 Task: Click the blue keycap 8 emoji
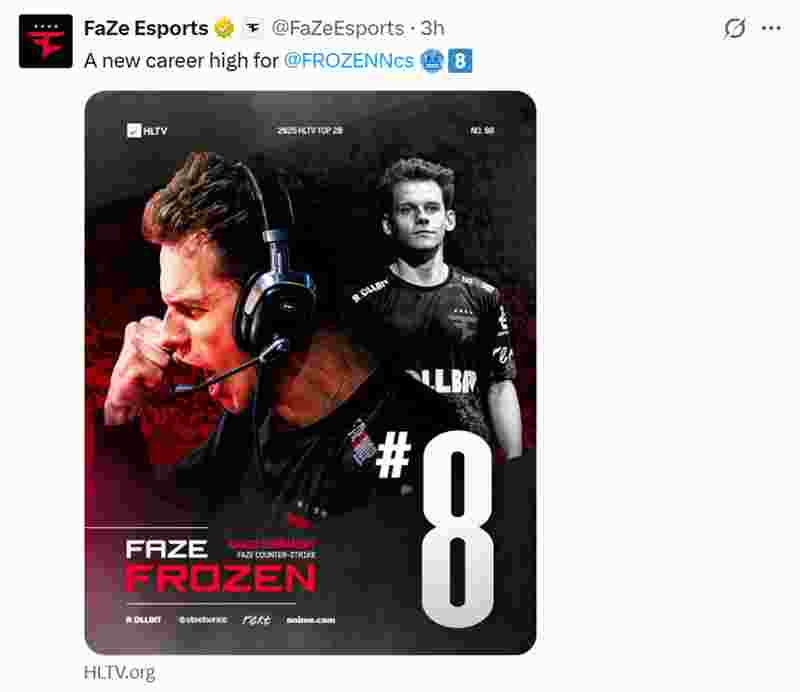click(x=460, y=61)
